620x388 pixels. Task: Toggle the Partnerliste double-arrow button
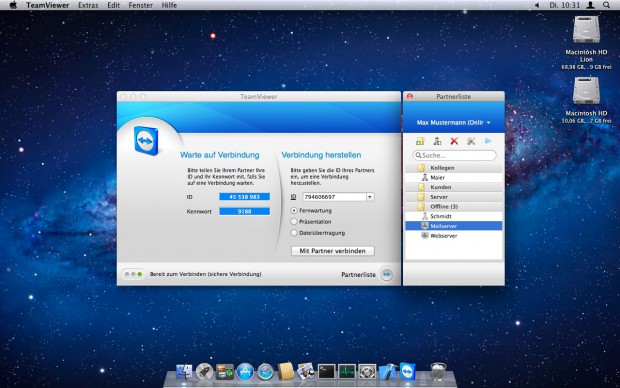386,274
